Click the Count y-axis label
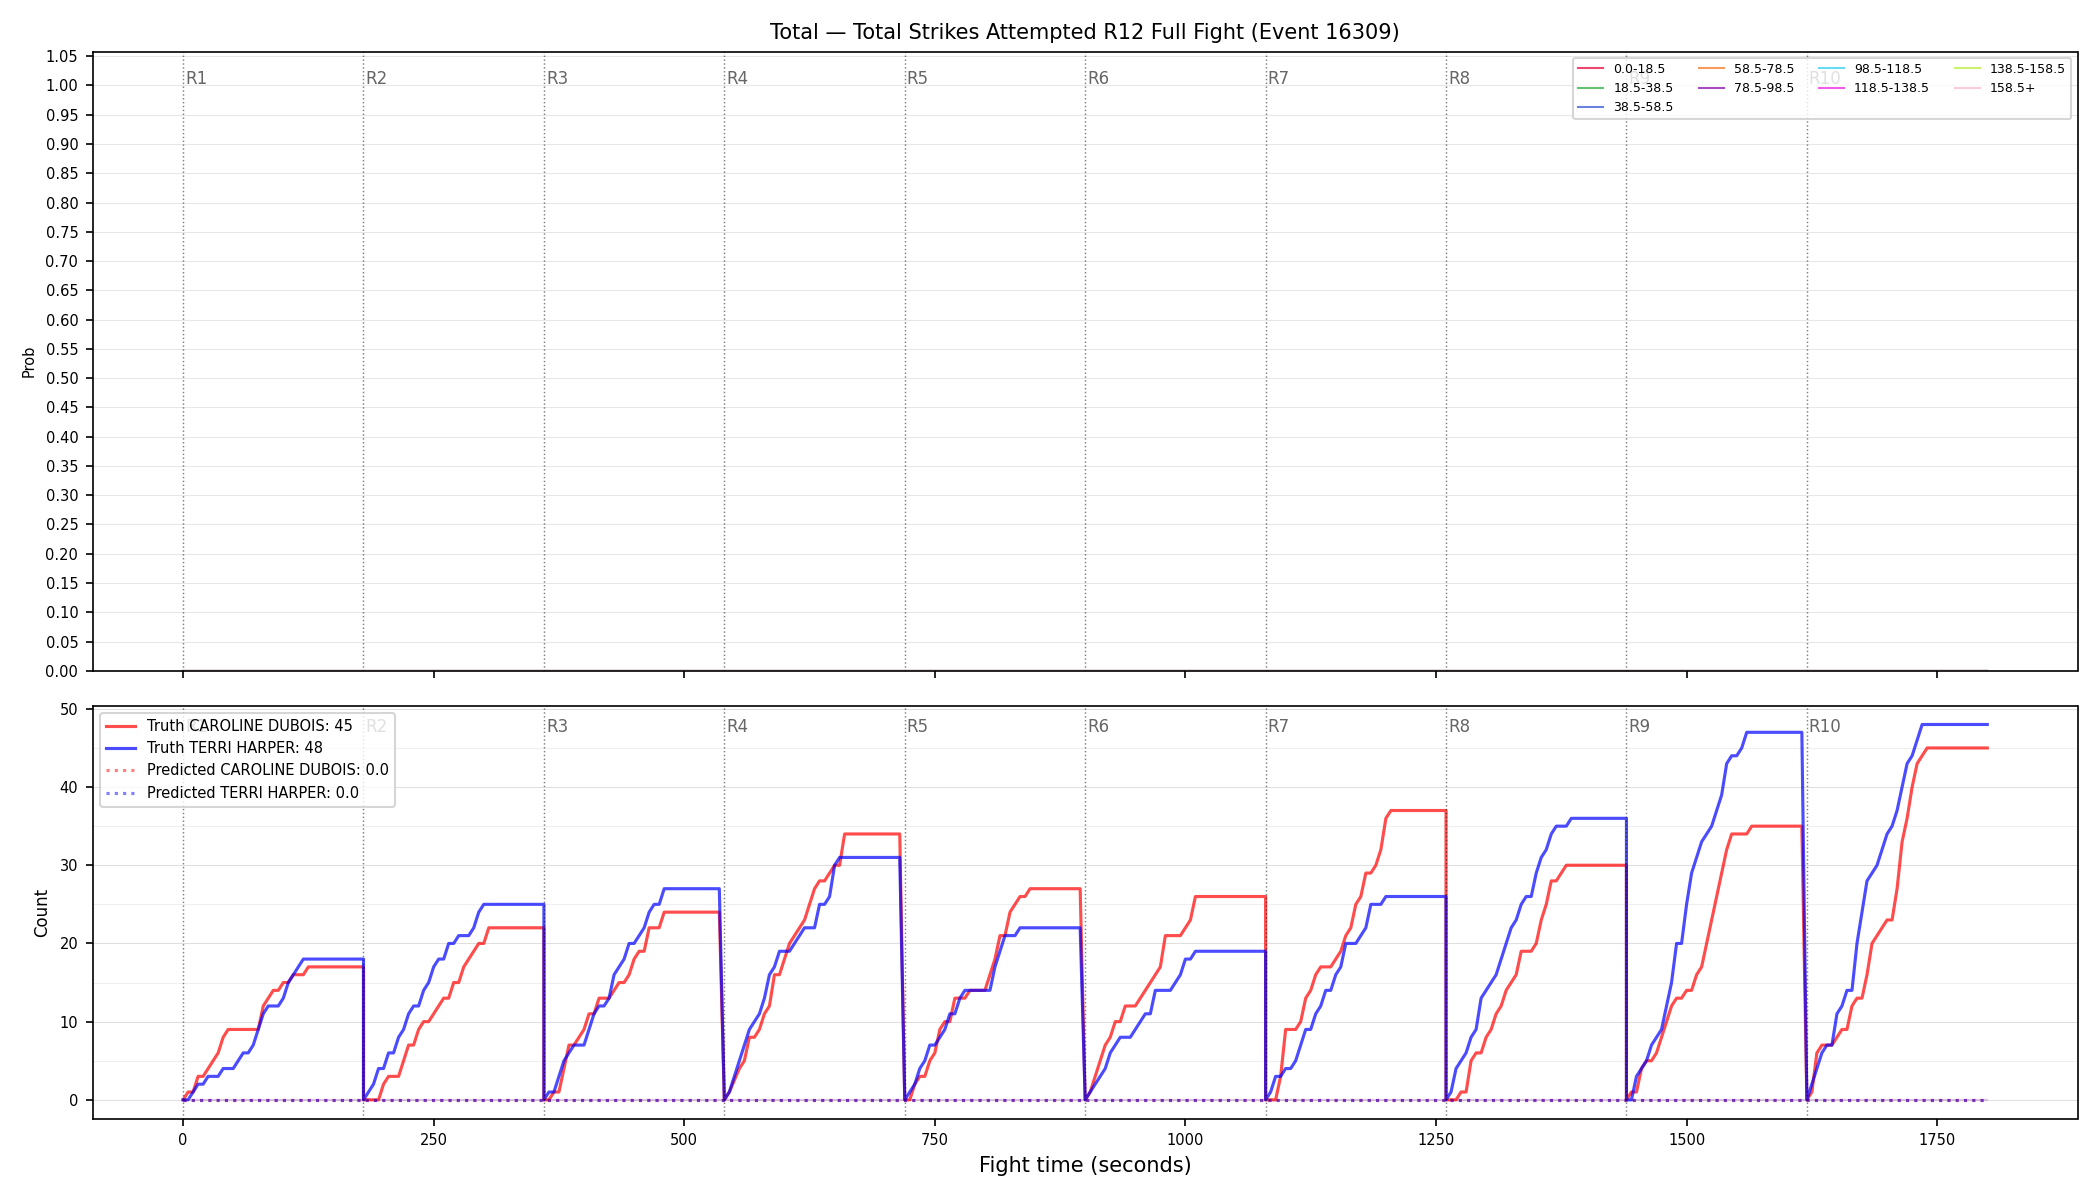The width and height of the screenshot is (2100, 1200). coord(41,913)
